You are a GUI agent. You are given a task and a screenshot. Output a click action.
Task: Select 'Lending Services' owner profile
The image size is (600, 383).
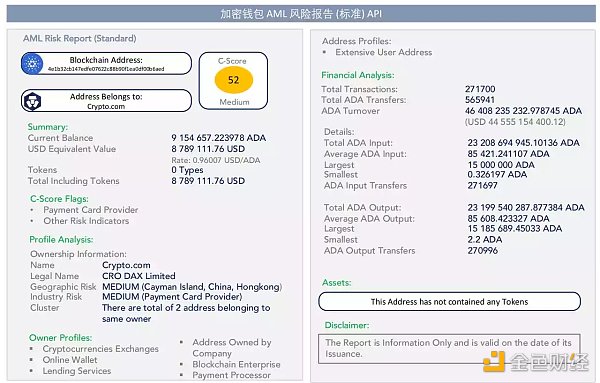[77, 371]
